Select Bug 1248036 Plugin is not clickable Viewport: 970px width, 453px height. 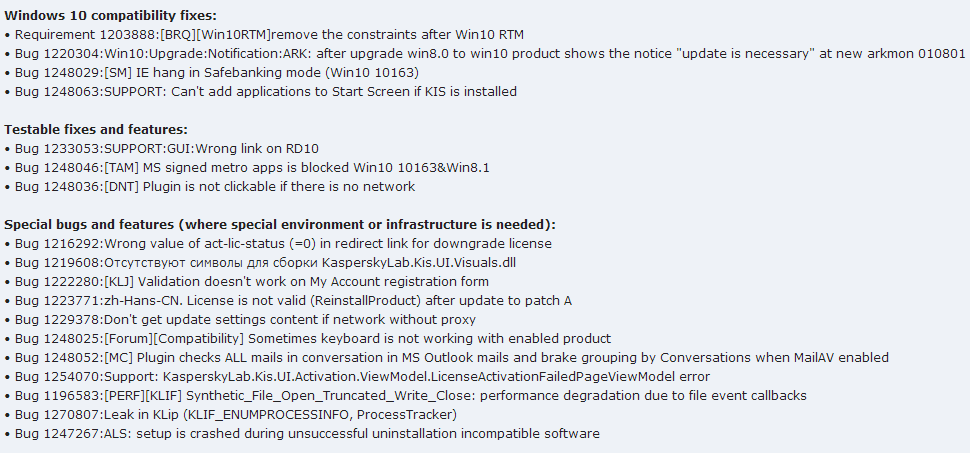coord(210,186)
